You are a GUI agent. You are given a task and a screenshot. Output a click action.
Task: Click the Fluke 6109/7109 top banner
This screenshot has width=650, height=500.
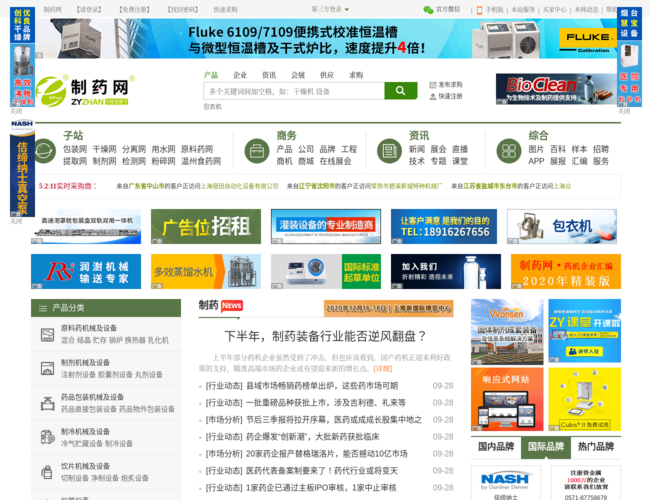(326, 39)
